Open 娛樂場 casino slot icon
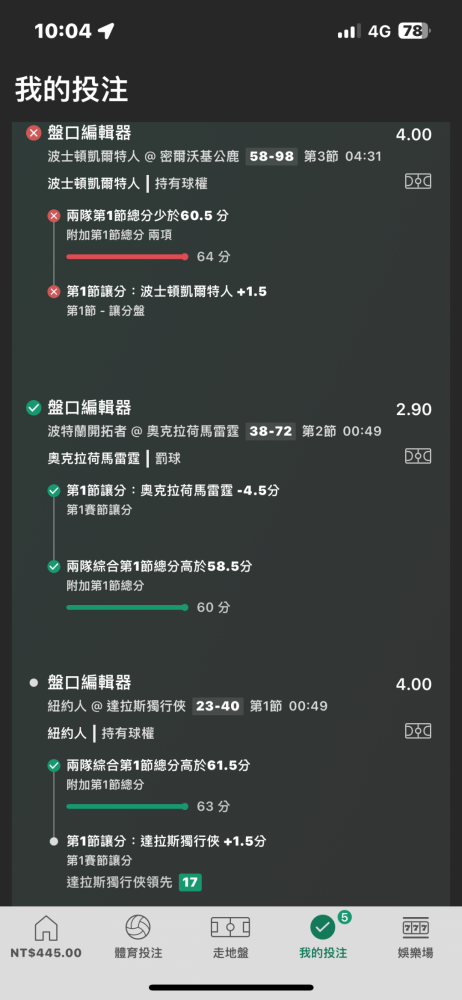This screenshot has width=462, height=1000. [415, 938]
